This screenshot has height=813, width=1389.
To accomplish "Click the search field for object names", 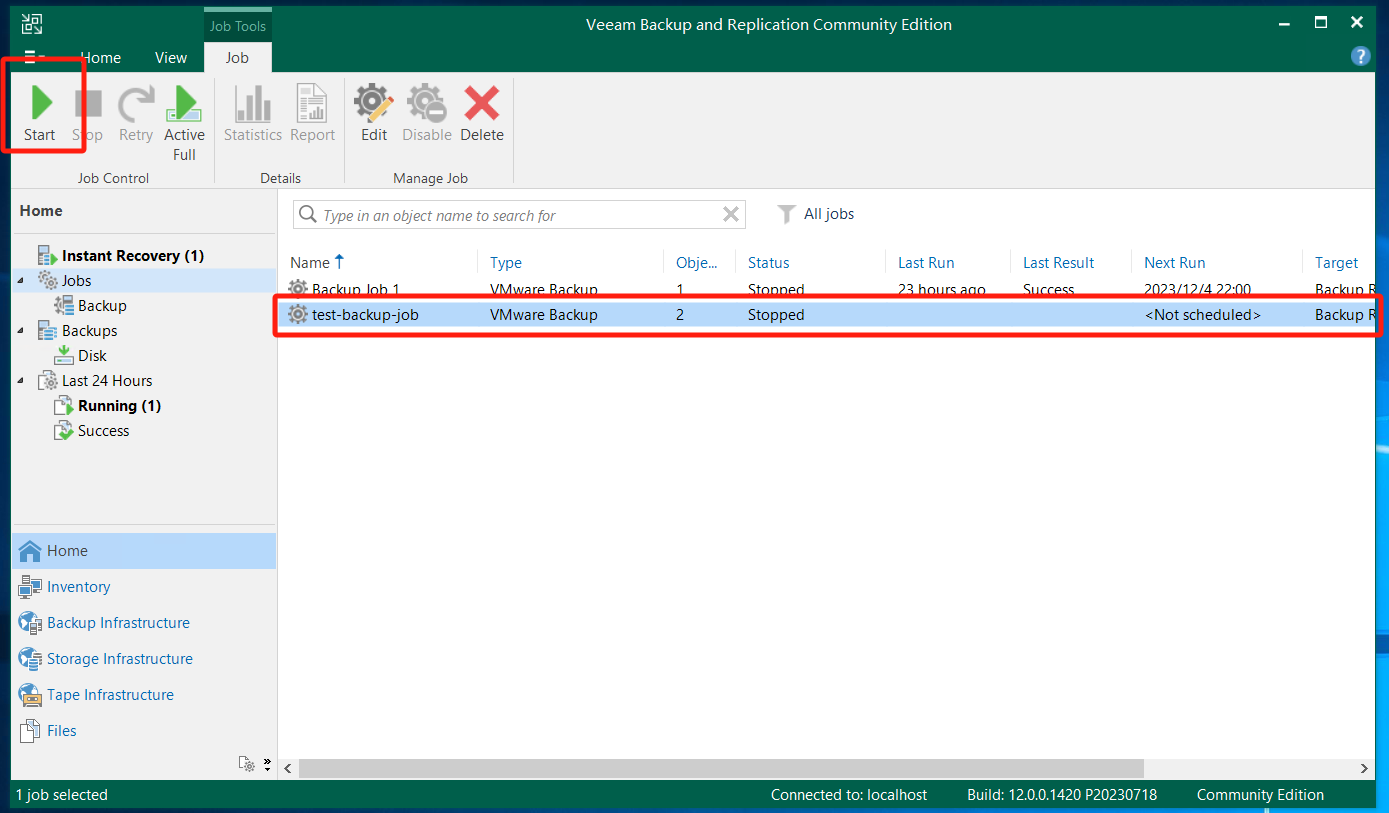I will [518, 215].
